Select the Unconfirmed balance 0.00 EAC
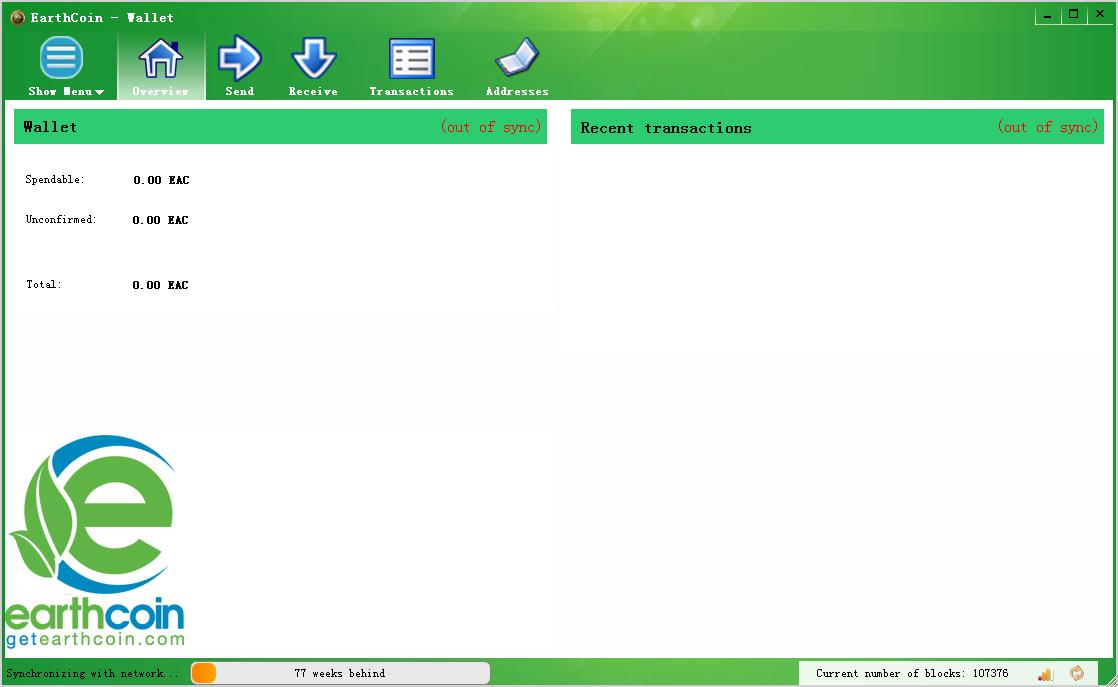The width and height of the screenshot is (1118, 687). tap(160, 220)
